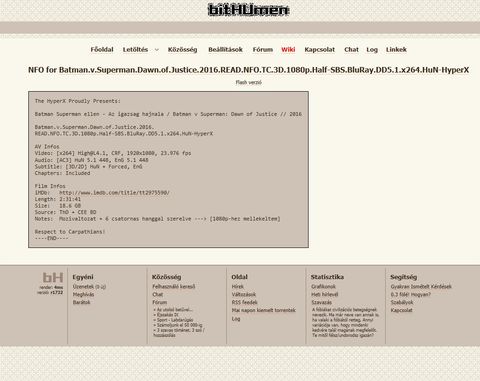Open 'Az utolsó betűvel...' forum topic
480x381 pixels.
coord(174,310)
